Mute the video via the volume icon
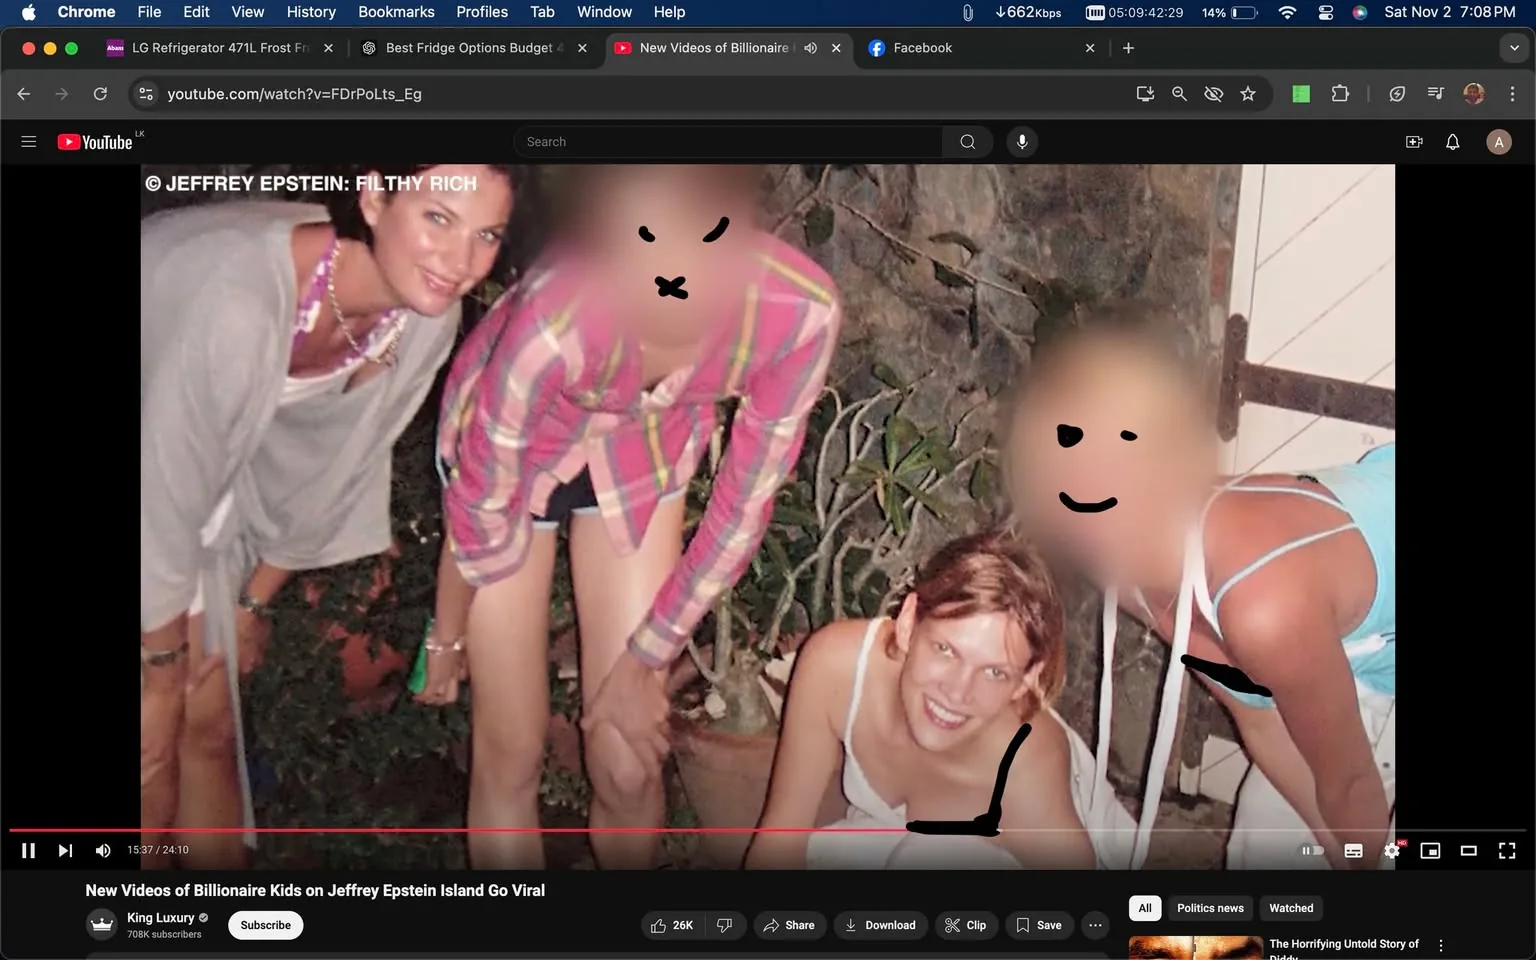Viewport: 1536px width, 960px height. point(102,850)
